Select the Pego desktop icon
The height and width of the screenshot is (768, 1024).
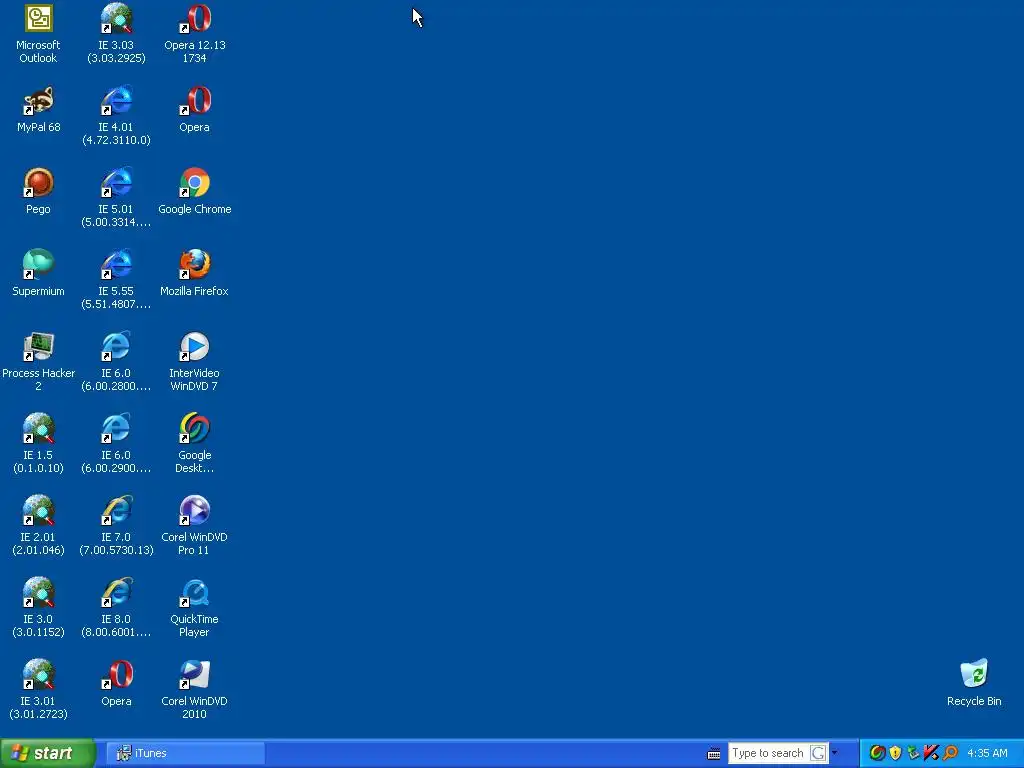[x=38, y=182]
